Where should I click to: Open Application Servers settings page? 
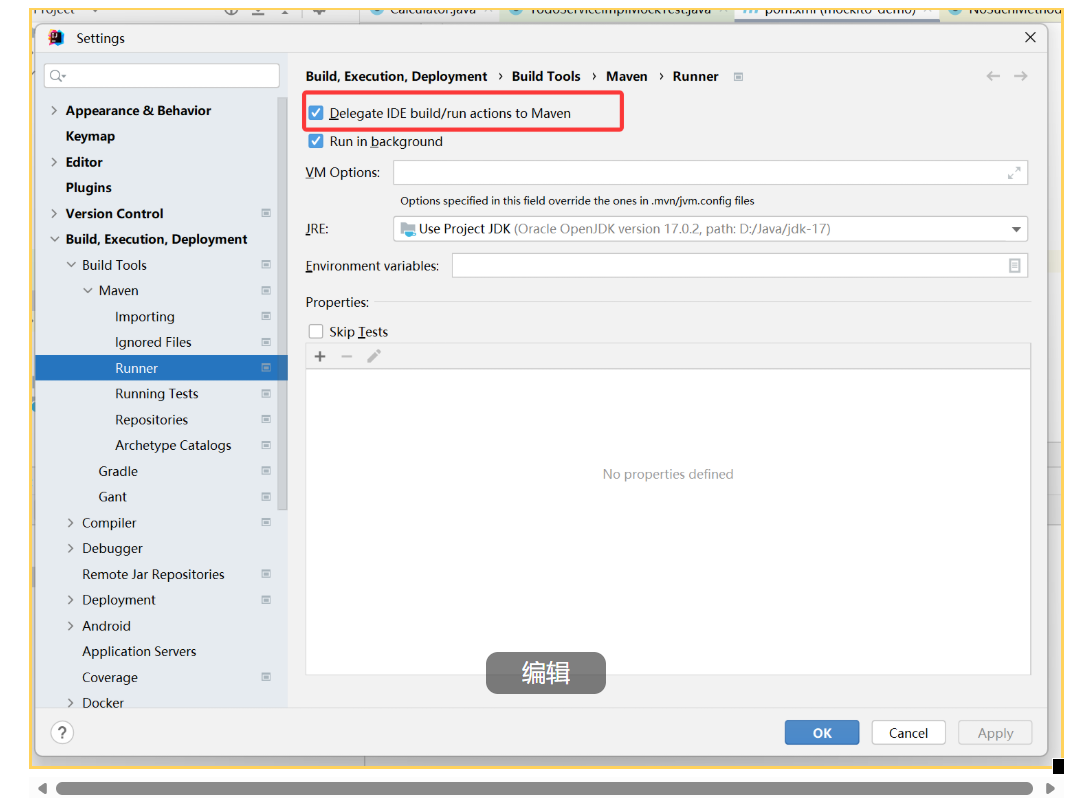[139, 651]
